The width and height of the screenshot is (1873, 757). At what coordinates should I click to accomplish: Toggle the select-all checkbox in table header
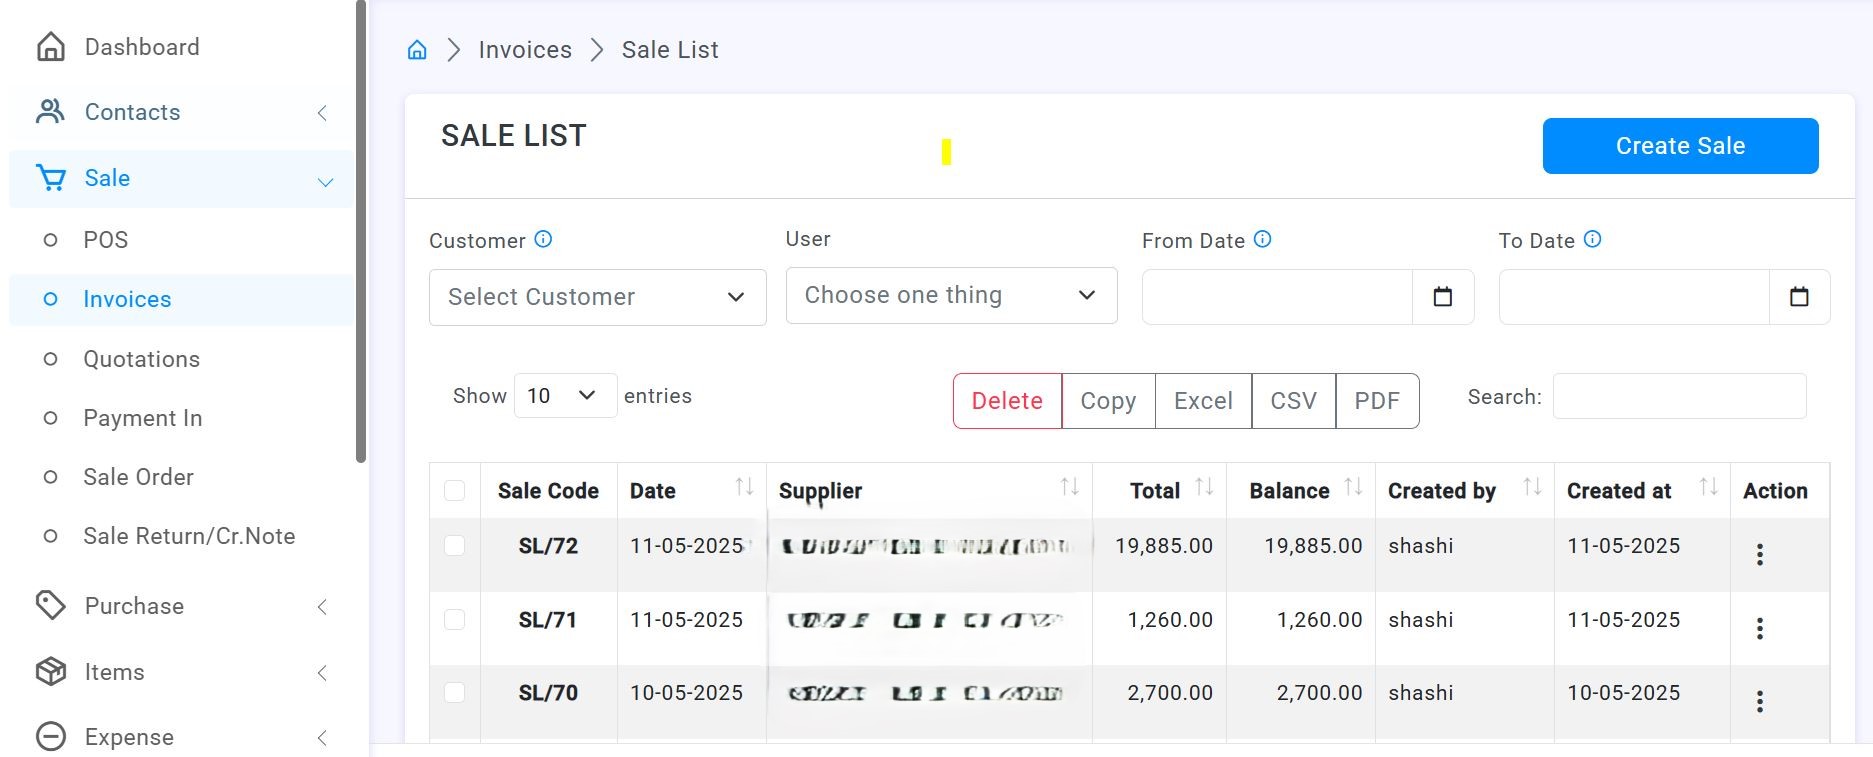coord(454,491)
